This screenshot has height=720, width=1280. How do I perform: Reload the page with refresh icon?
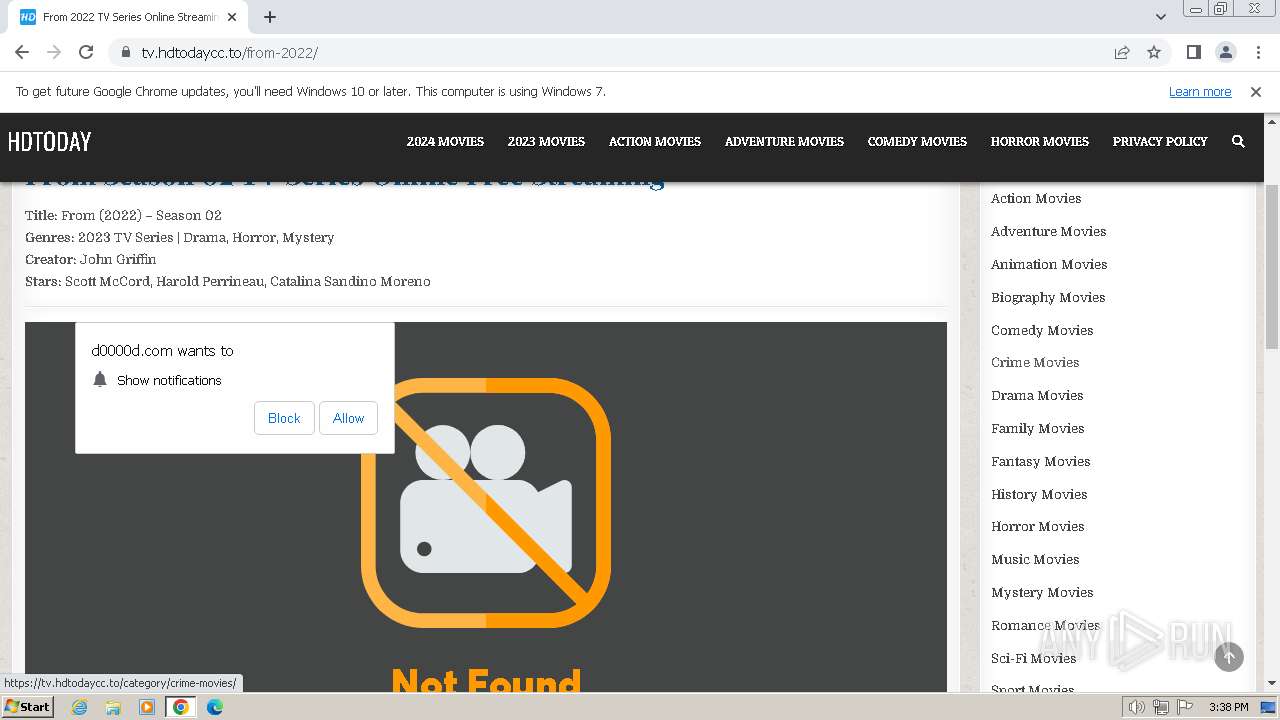tap(86, 52)
